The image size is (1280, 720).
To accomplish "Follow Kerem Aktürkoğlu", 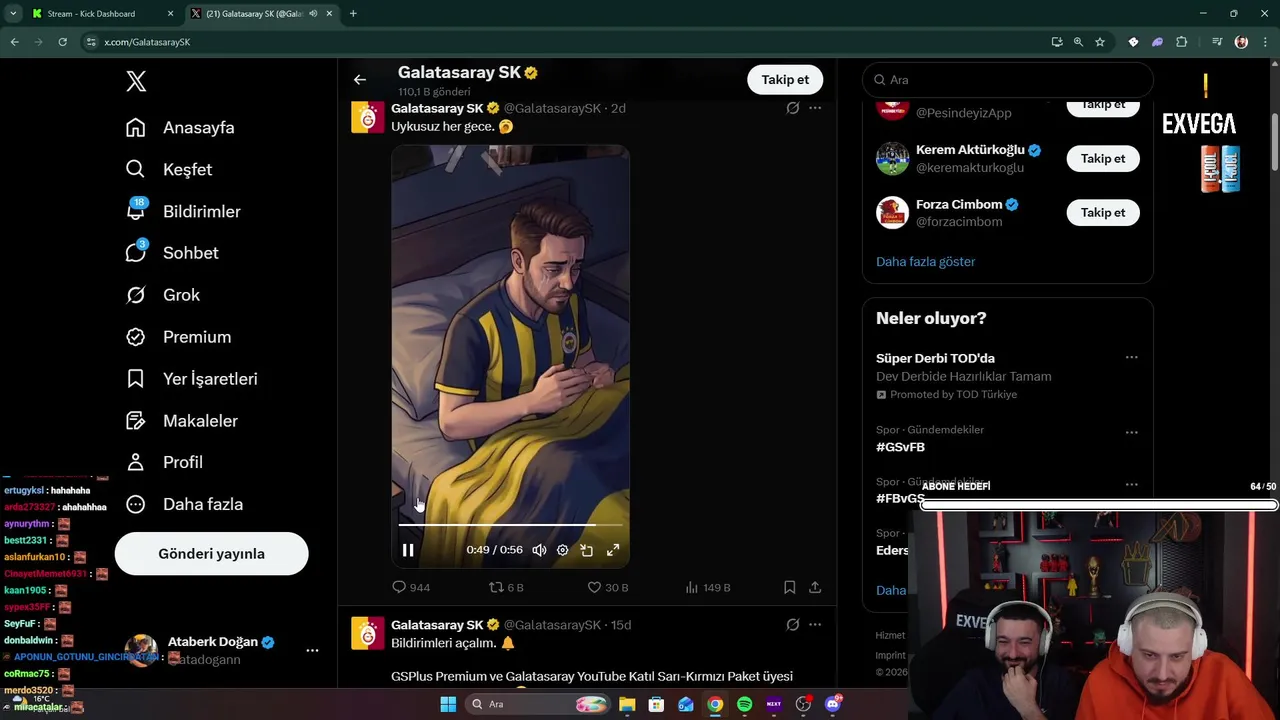I will click(1103, 159).
